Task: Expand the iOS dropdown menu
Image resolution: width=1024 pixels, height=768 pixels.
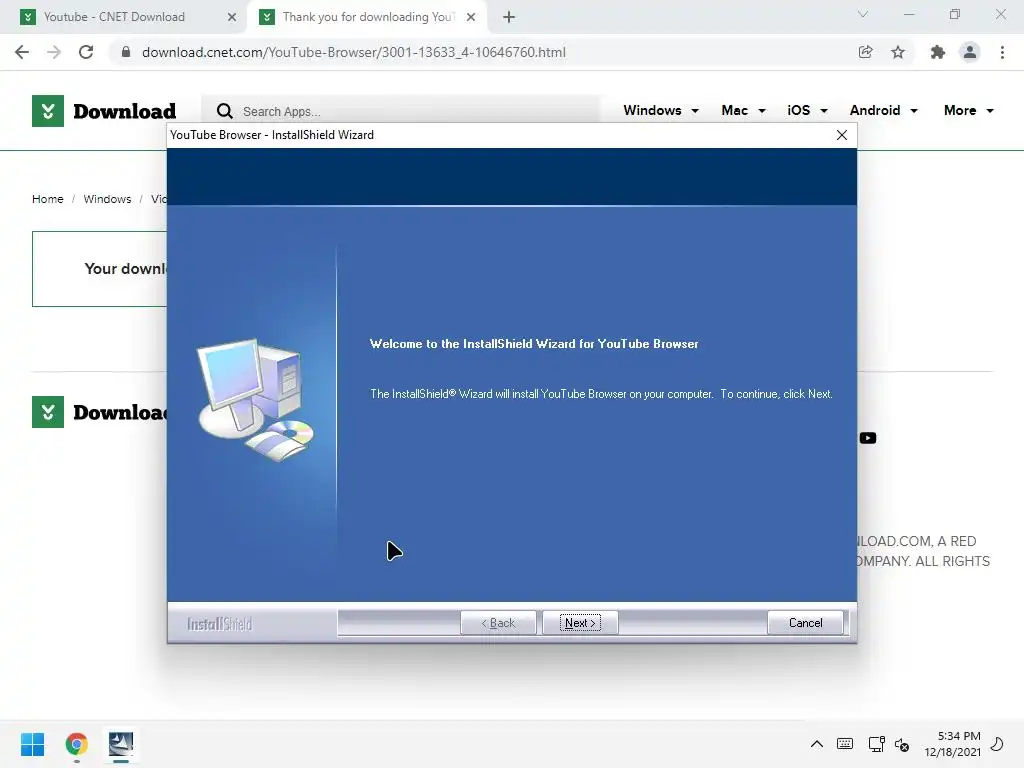Action: pyautogui.click(x=807, y=110)
